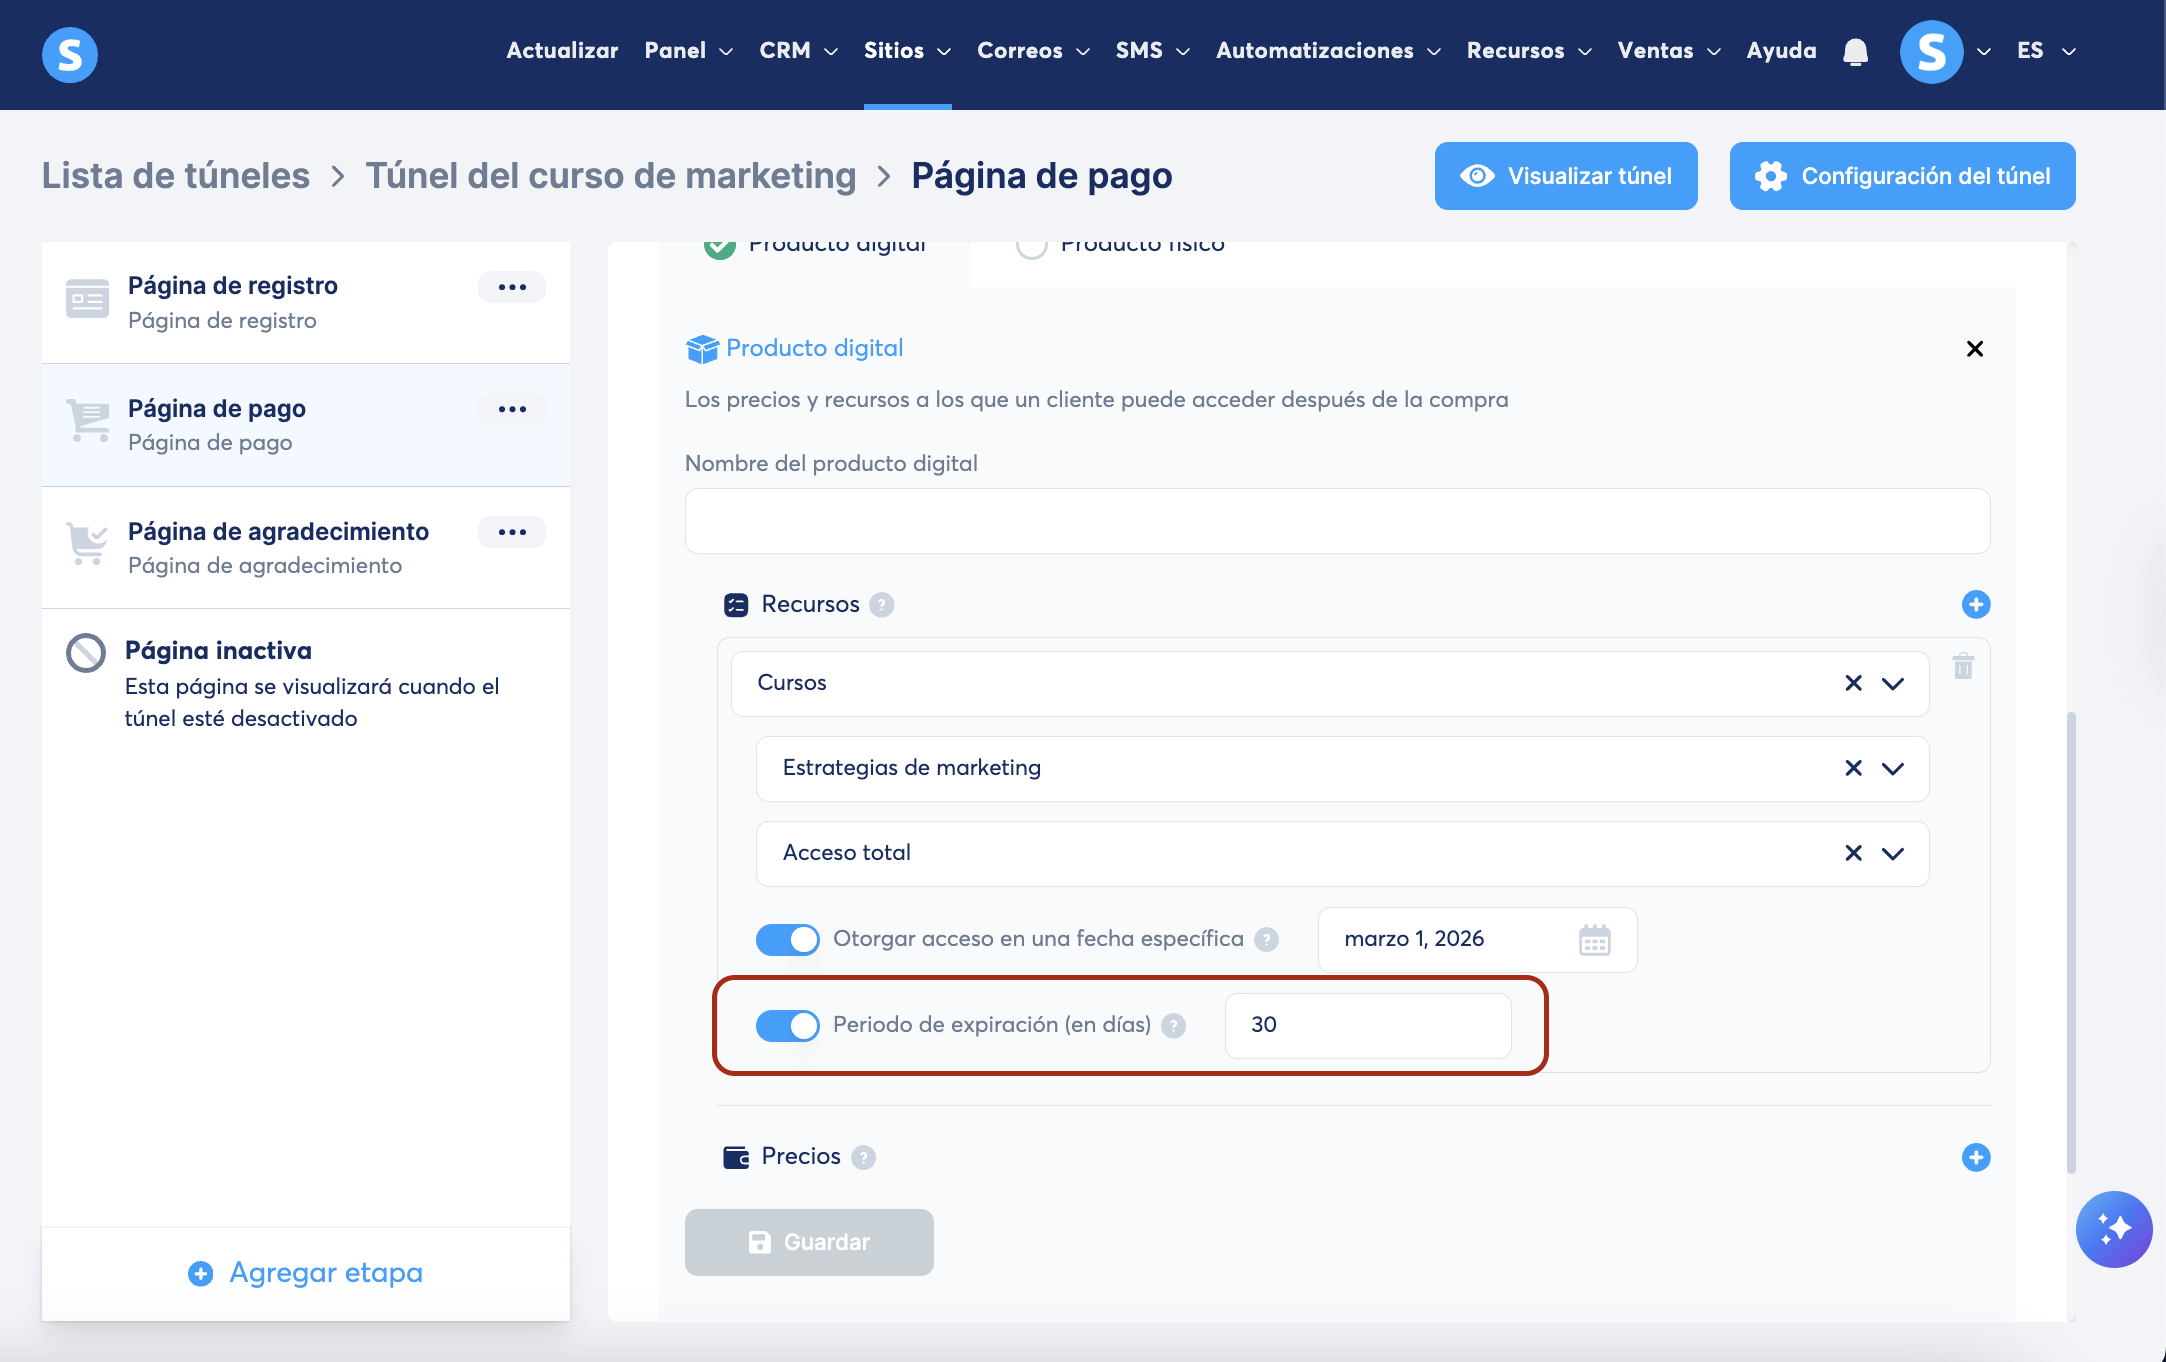
Task: Toggle Otorgar acceso en una fecha específica
Action: click(x=787, y=939)
